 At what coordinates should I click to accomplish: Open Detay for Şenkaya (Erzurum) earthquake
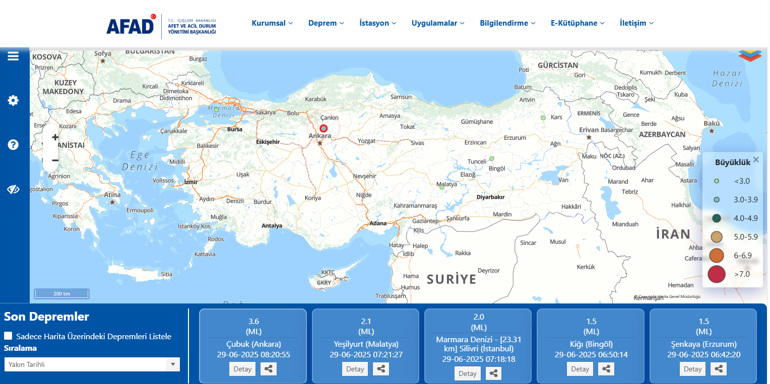pyautogui.click(x=693, y=369)
